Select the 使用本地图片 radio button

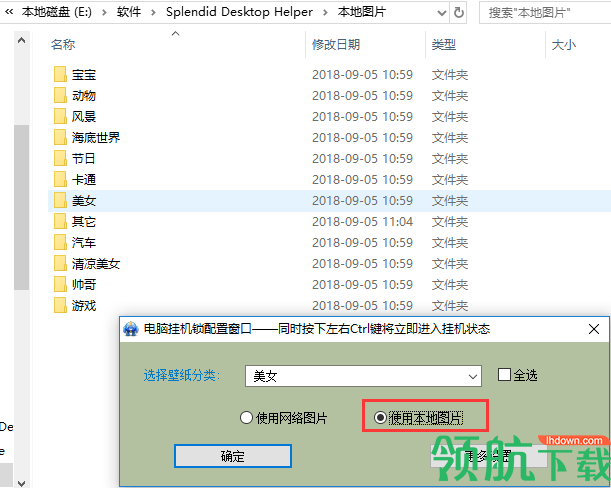(x=380, y=418)
